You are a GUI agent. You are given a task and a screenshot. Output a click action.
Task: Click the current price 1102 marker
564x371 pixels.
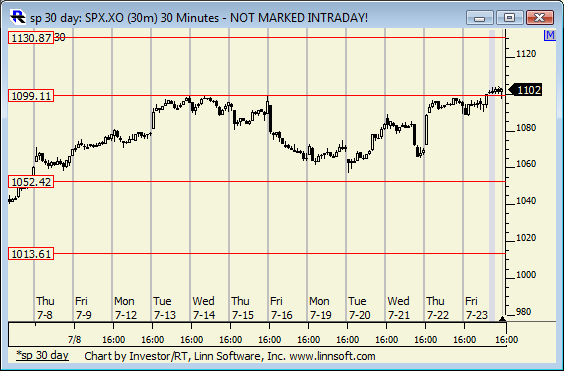(x=524, y=90)
